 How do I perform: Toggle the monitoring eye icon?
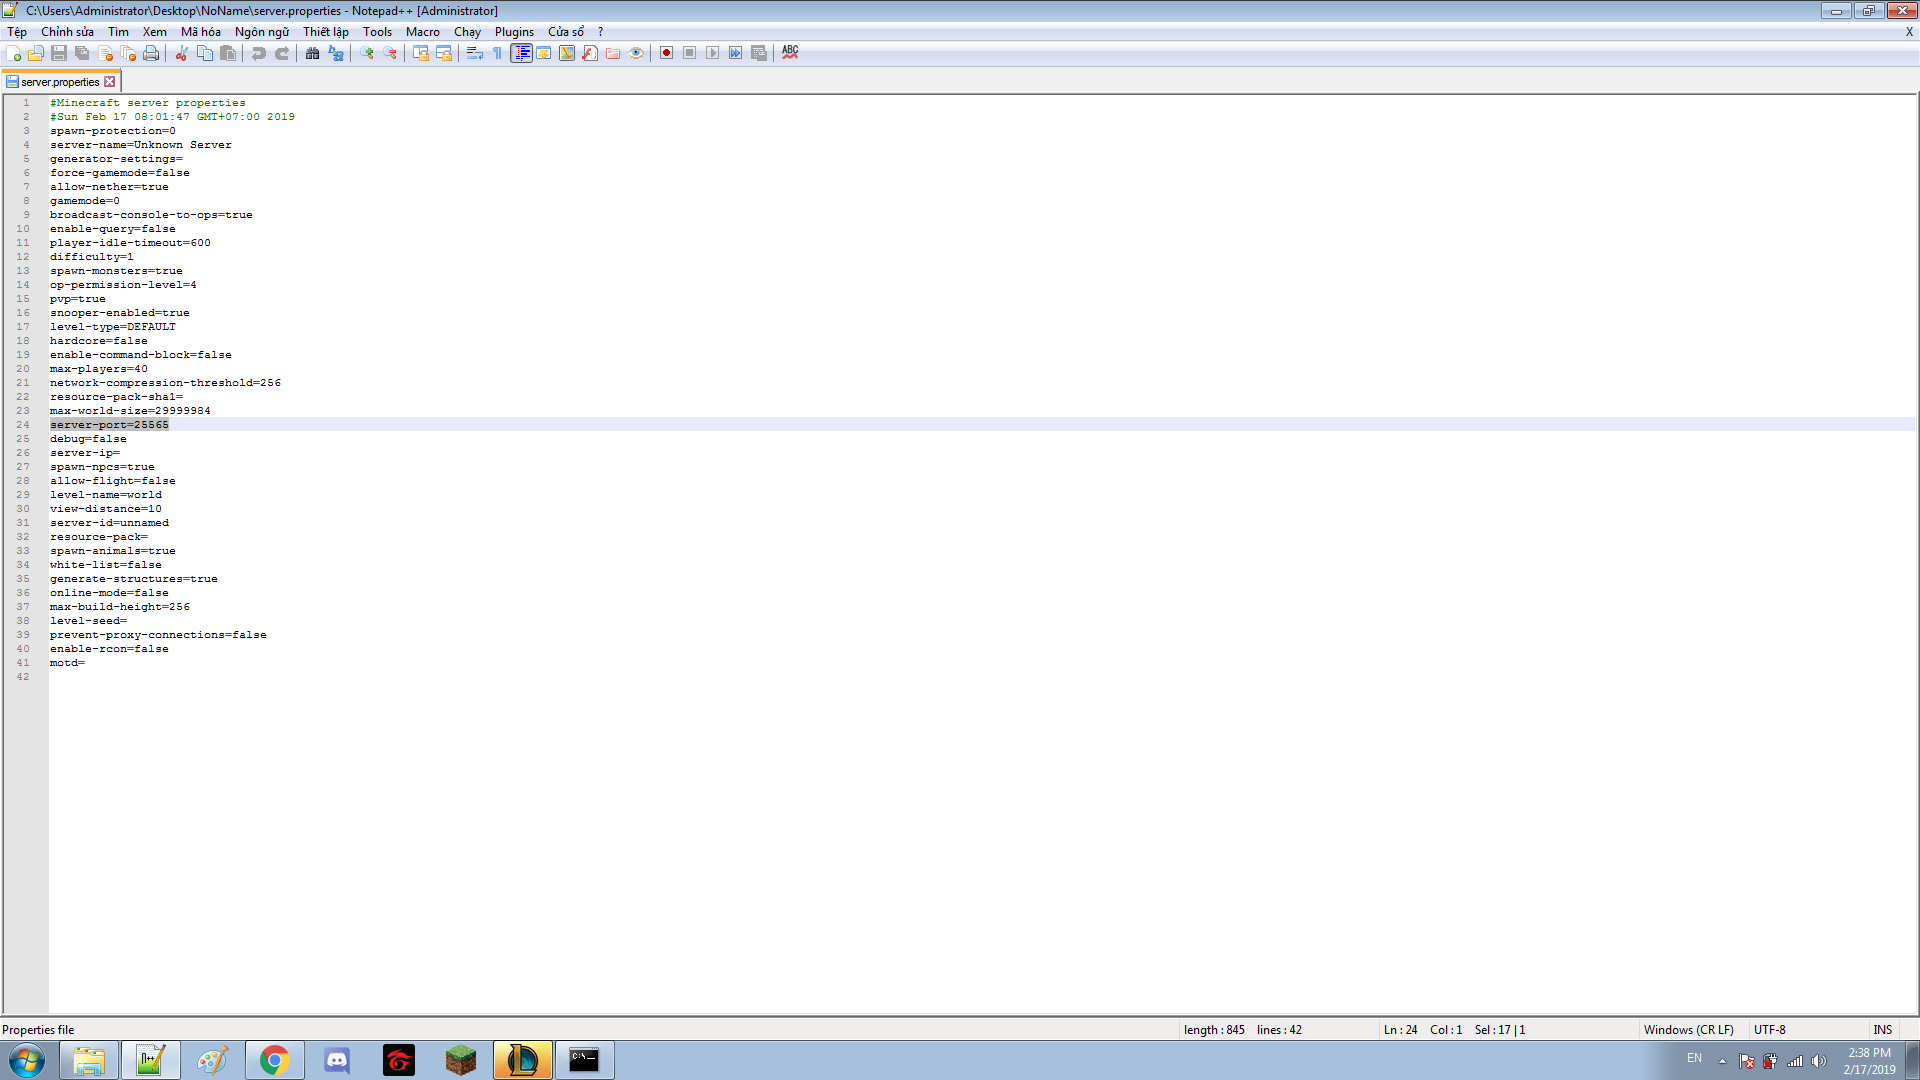point(636,53)
